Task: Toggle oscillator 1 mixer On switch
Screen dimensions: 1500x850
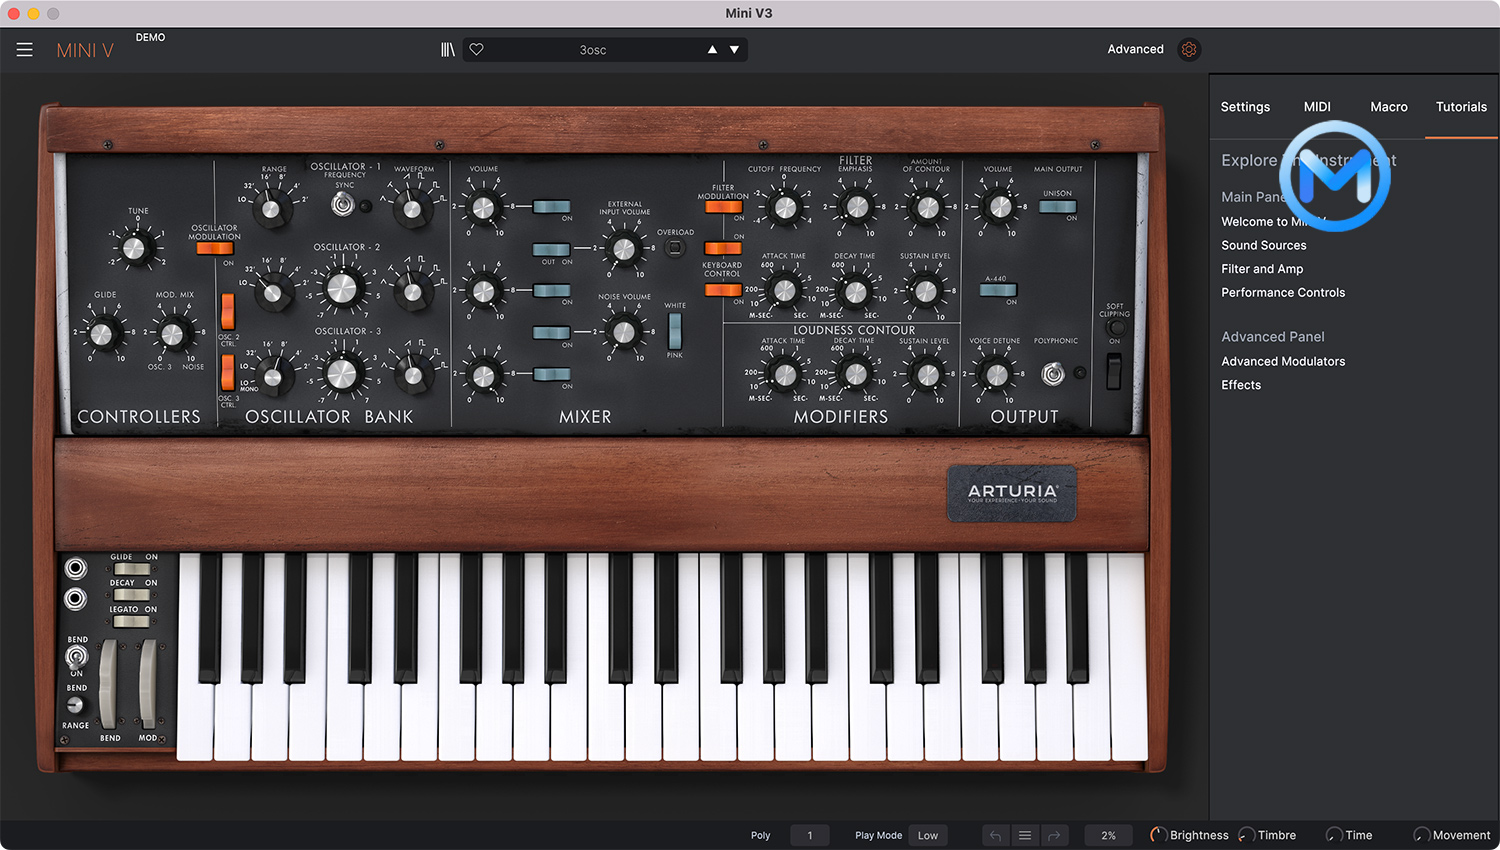Action: point(551,207)
